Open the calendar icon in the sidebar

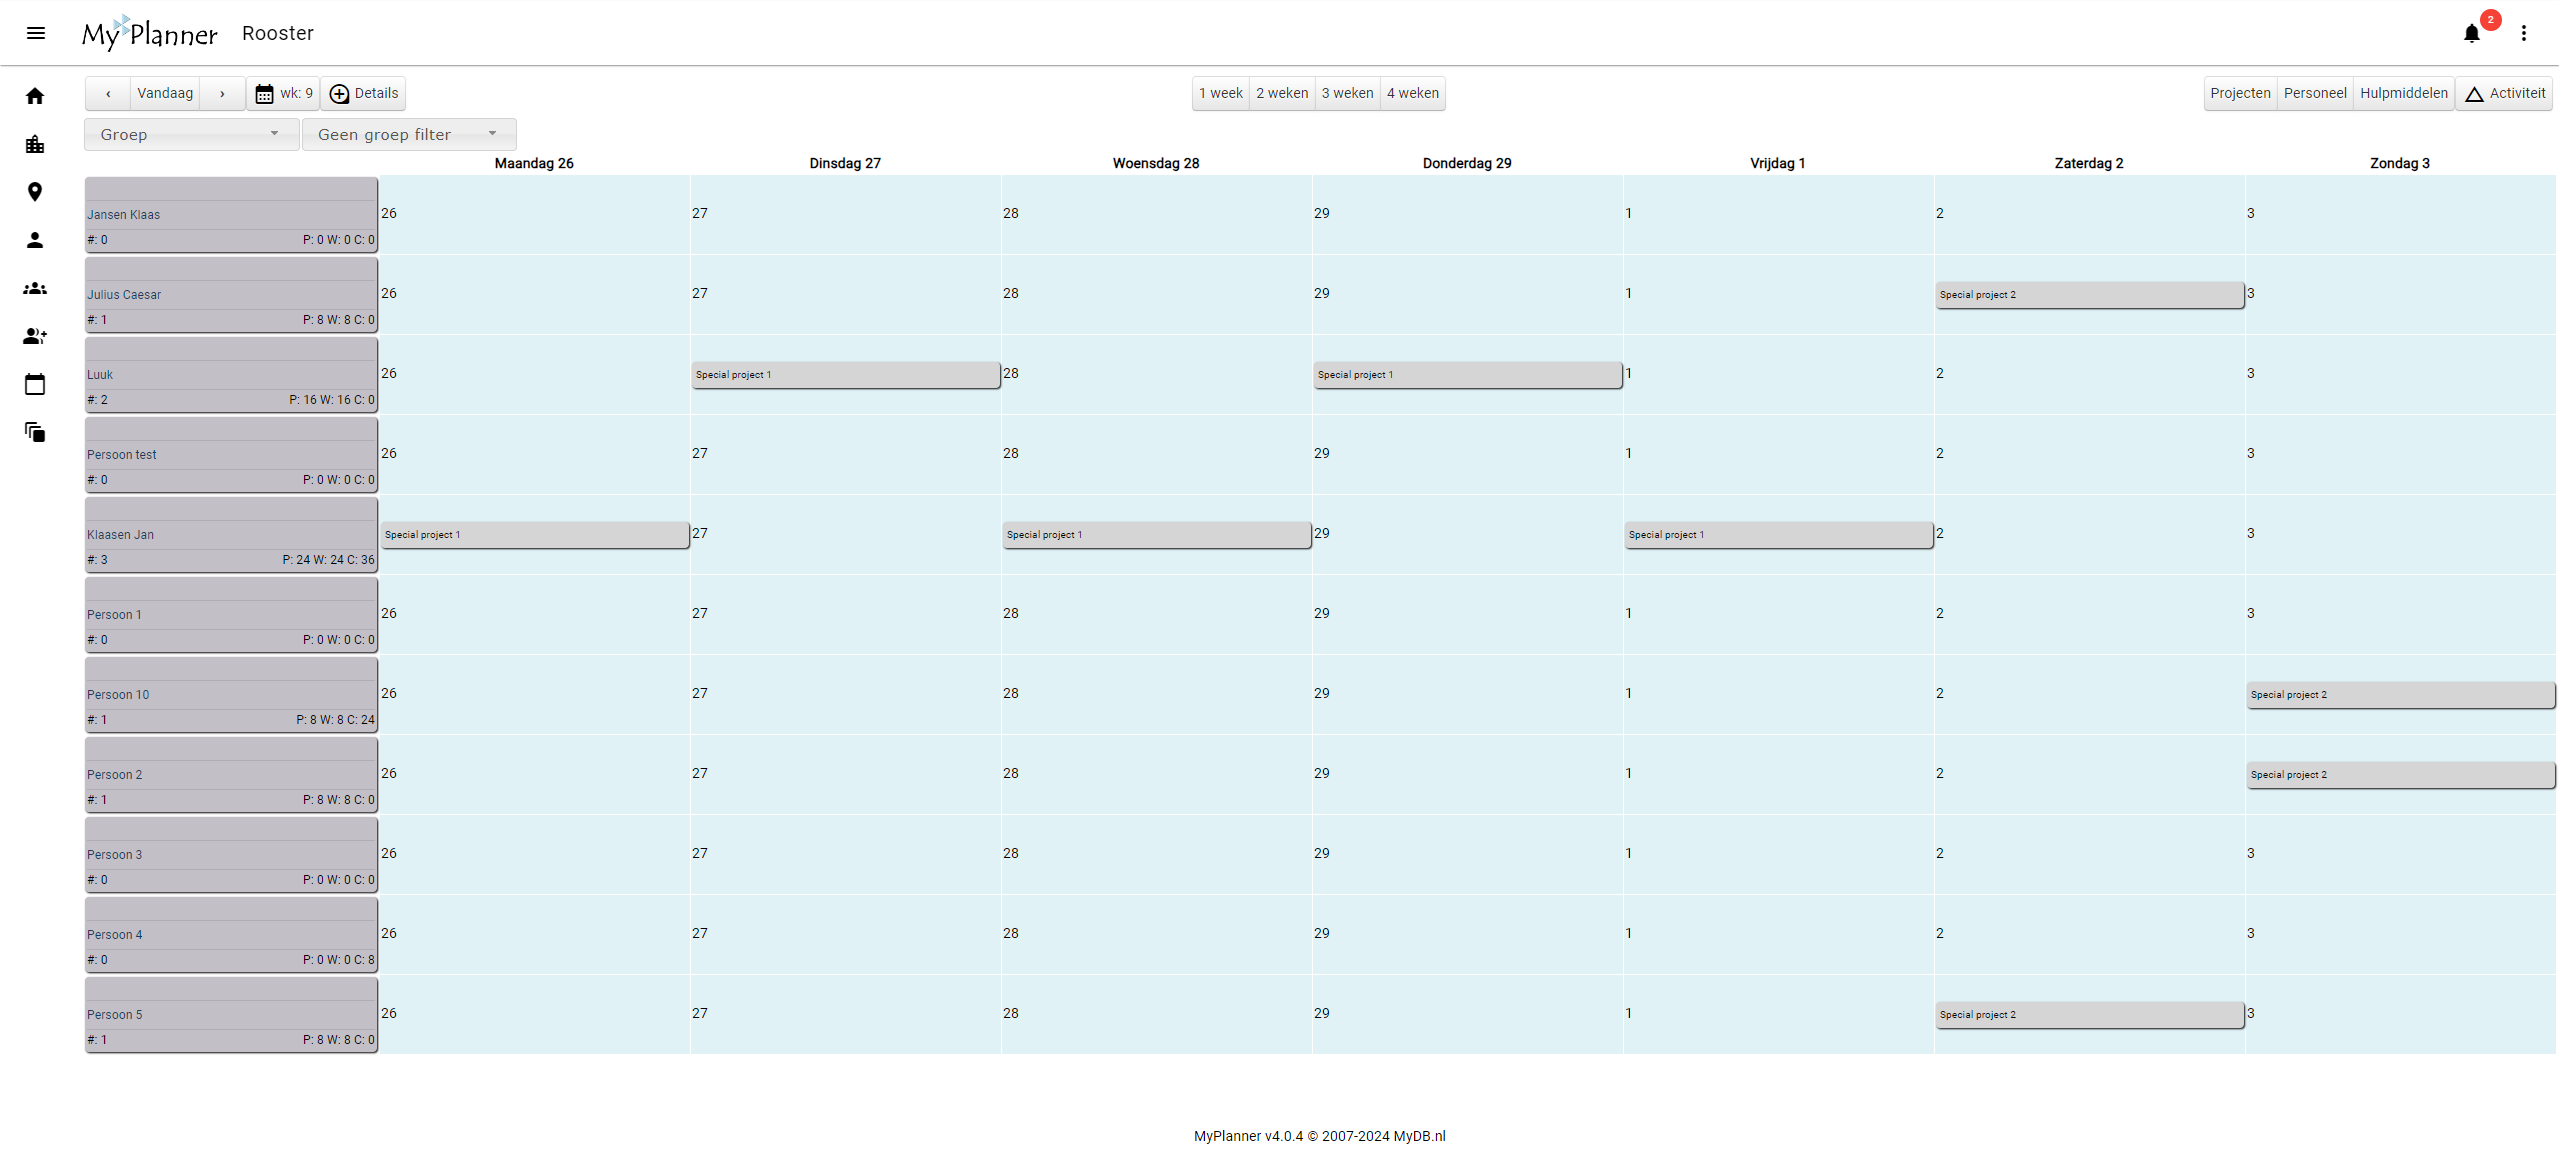point(35,384)
